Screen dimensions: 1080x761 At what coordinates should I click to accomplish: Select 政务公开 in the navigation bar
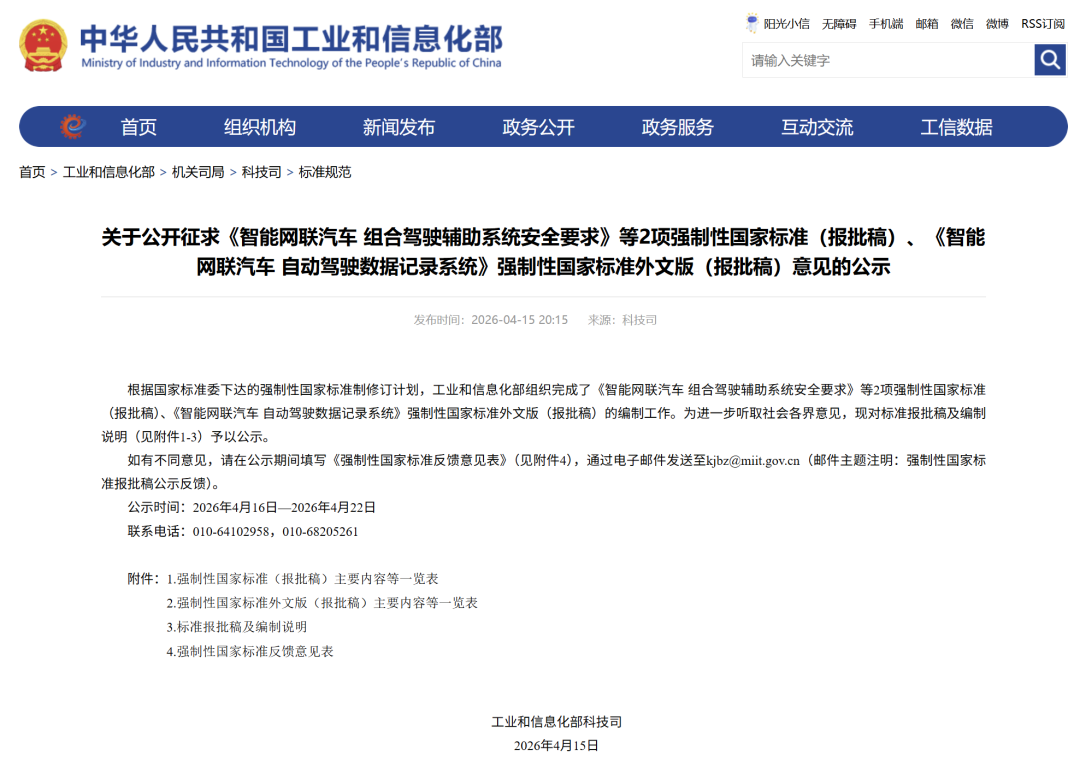point(538,127)
